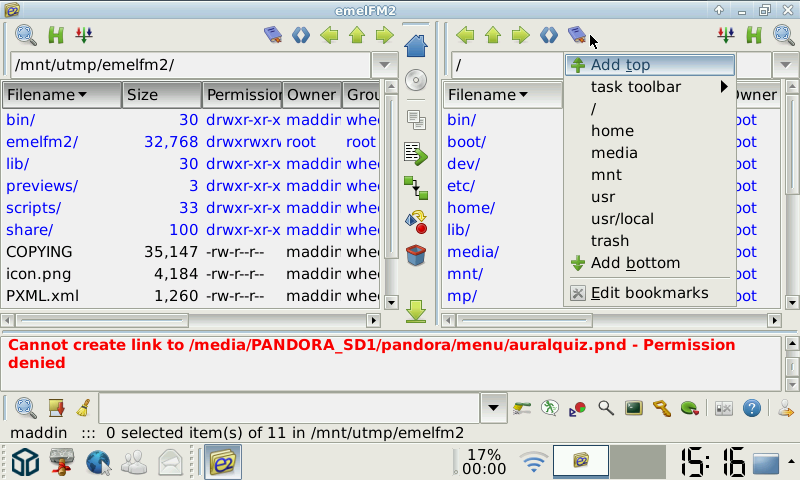Click the move document arrow icon

coord(416,154)
